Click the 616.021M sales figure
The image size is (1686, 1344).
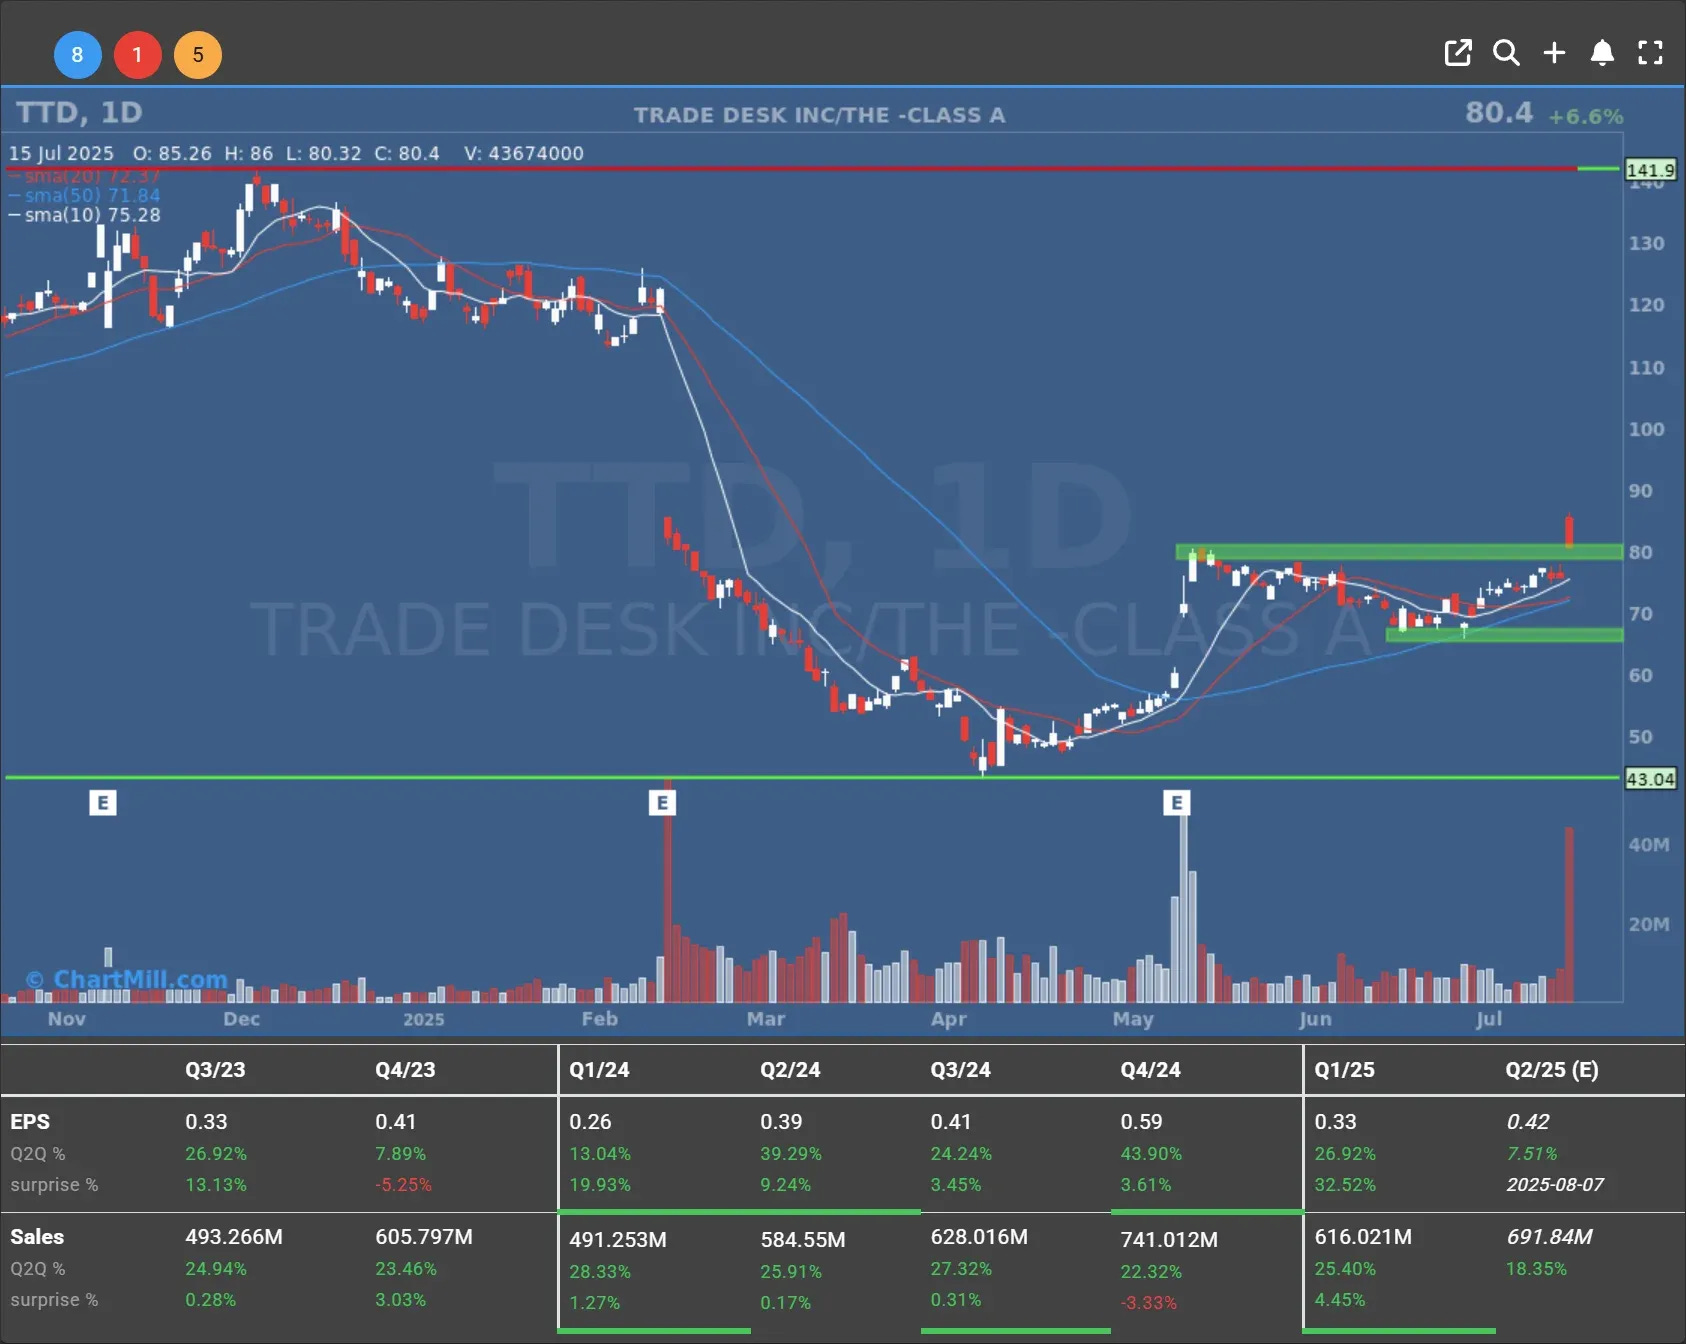[x=1363, y=1237]
